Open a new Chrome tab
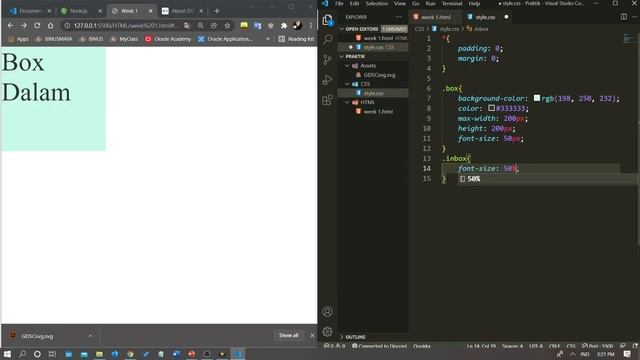 [217, 11]
